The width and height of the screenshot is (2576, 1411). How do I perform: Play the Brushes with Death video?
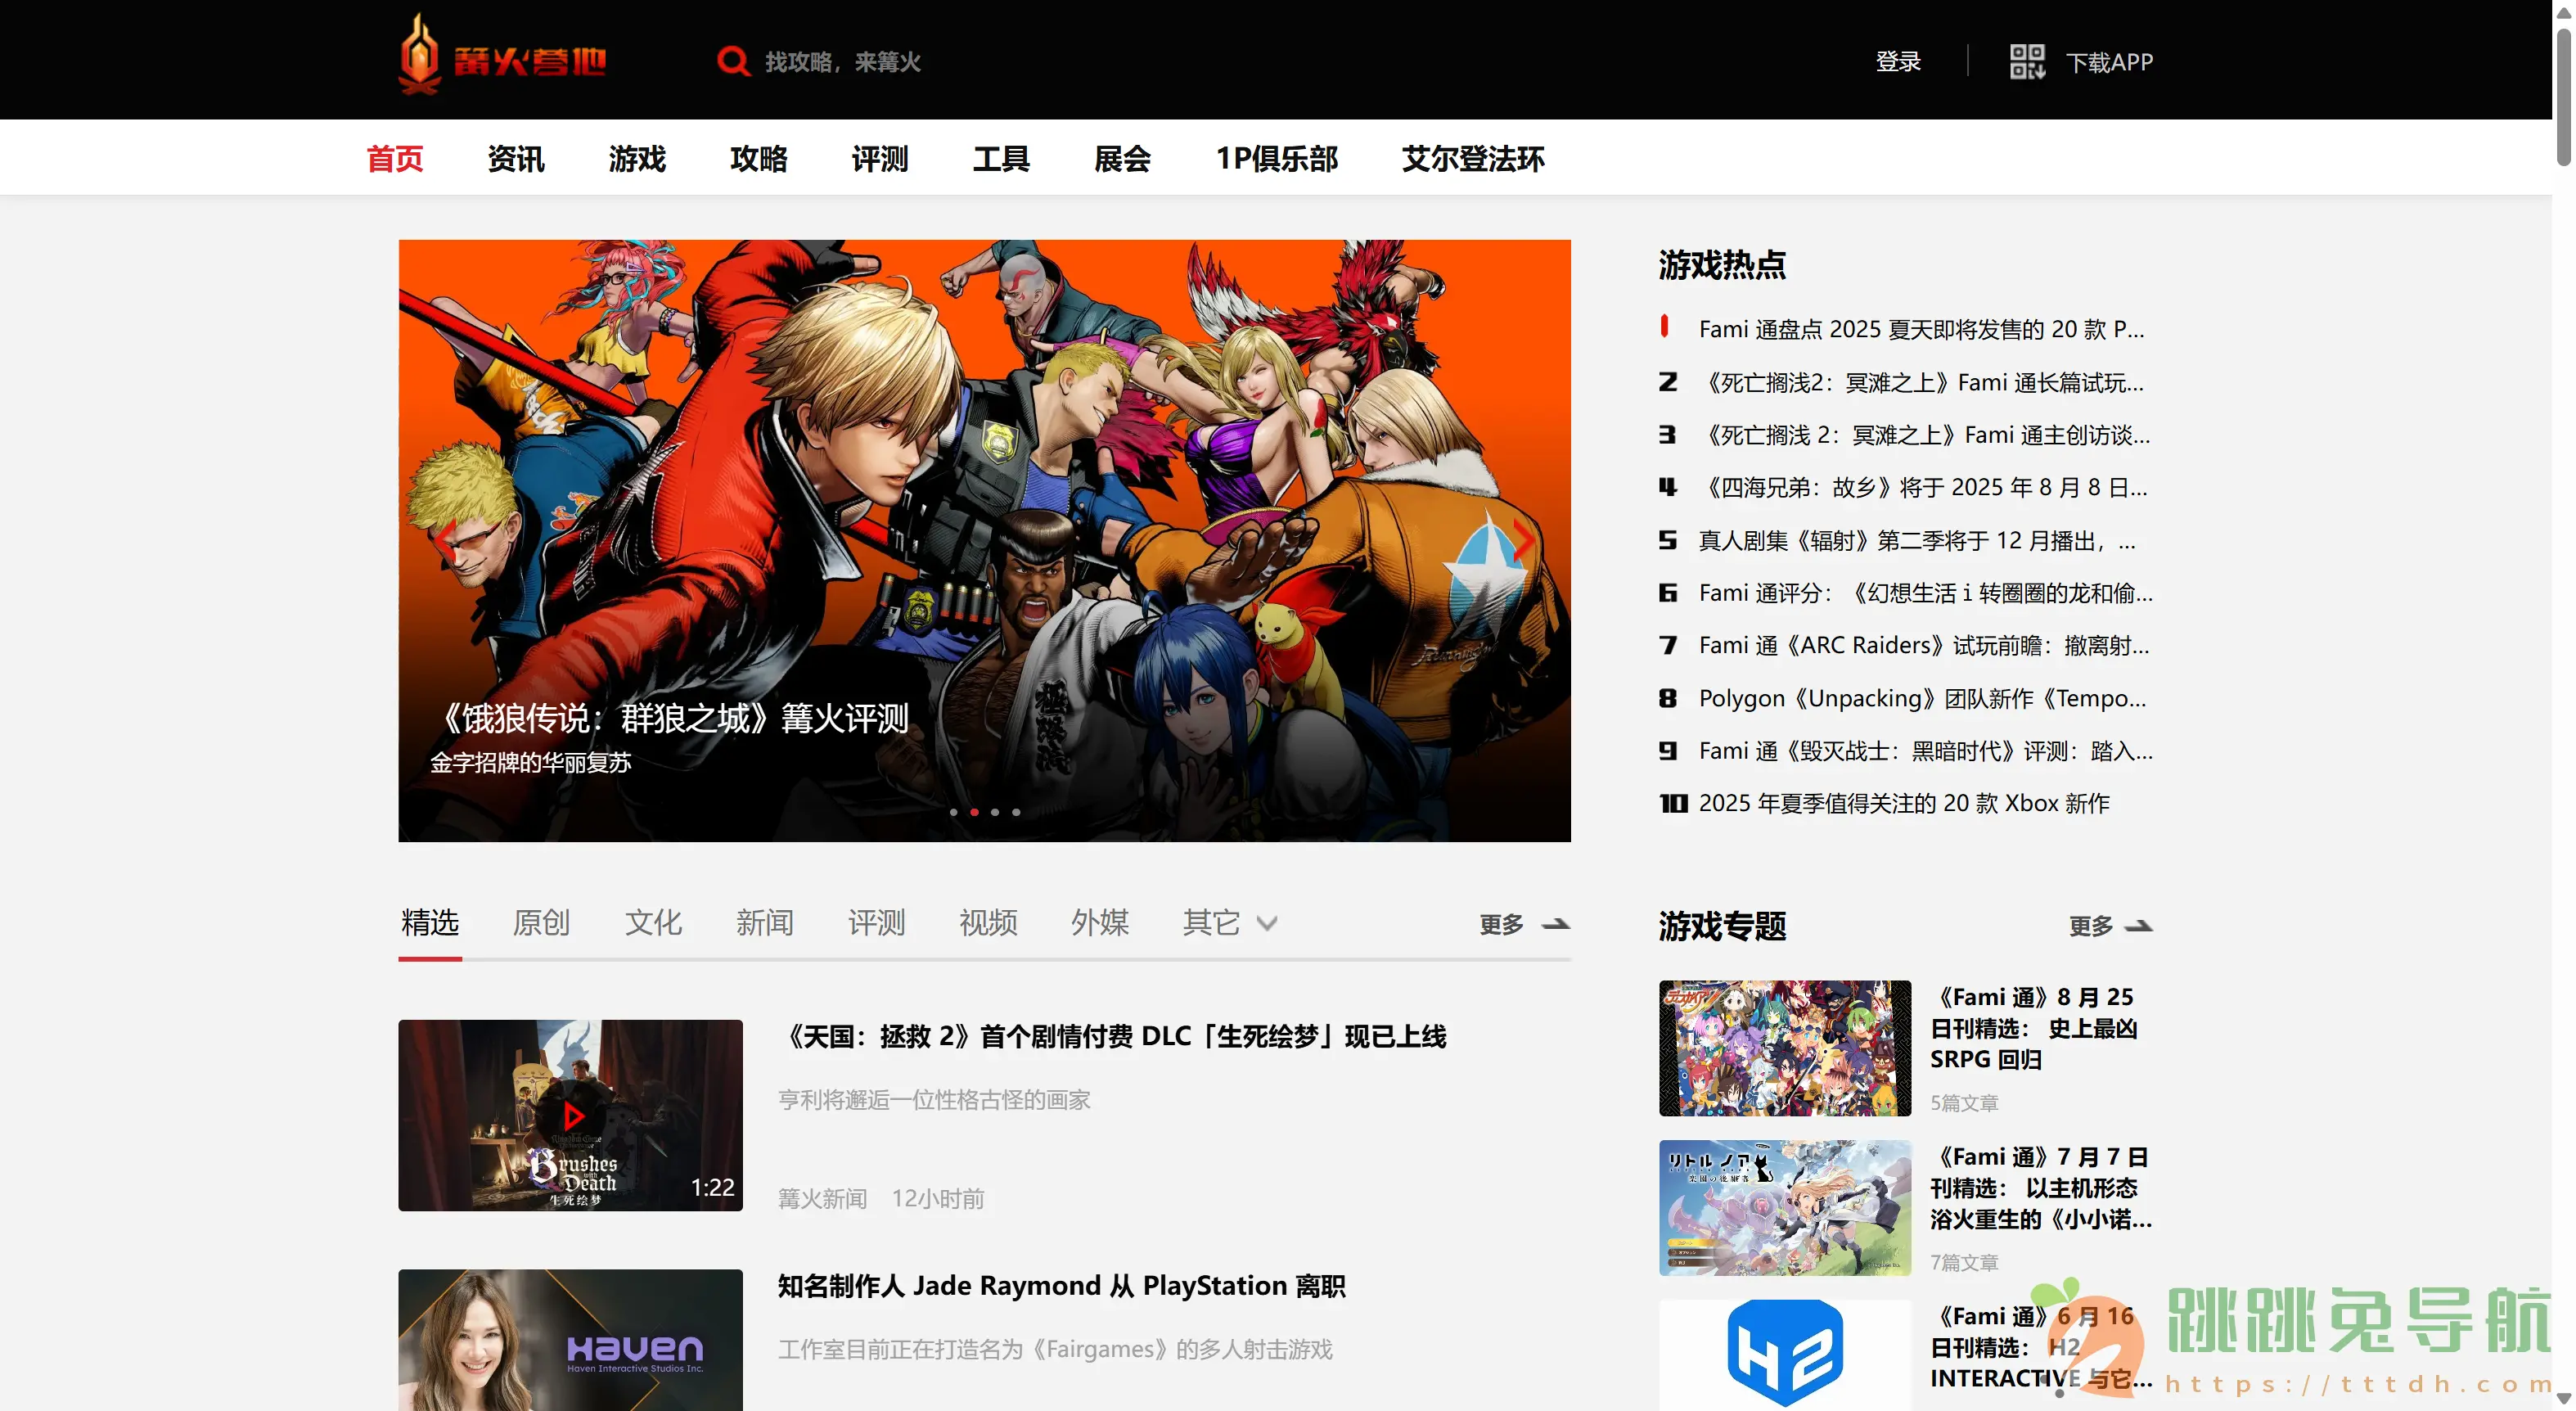tap(573, 1115)
